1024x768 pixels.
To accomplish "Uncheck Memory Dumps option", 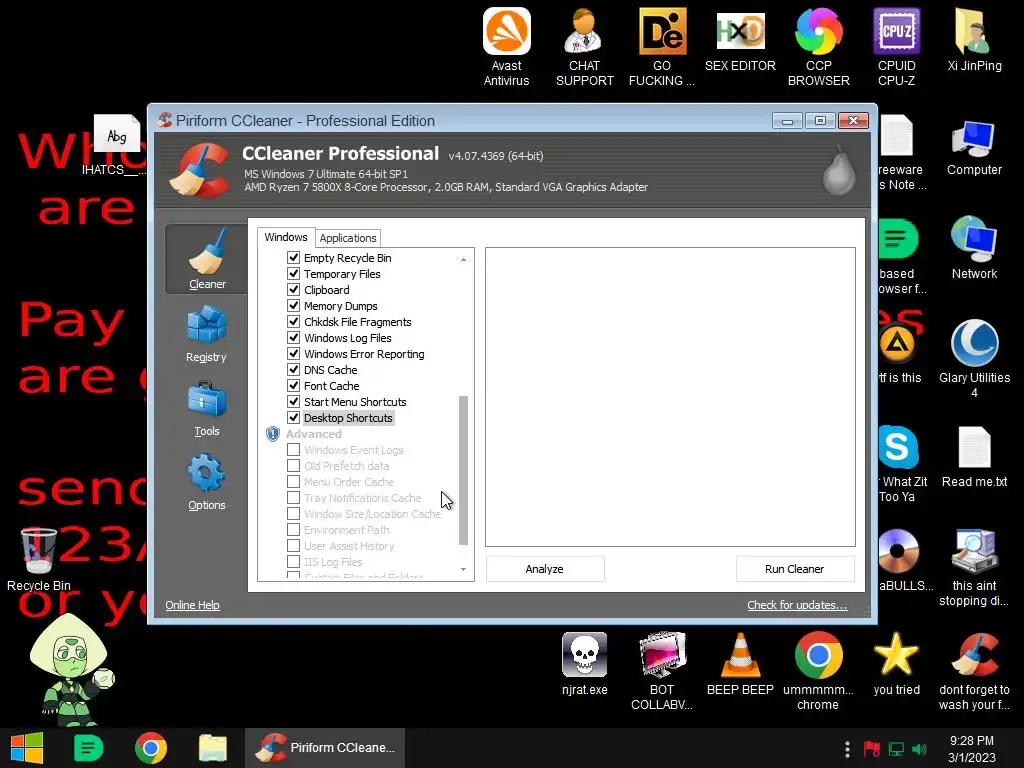I will tap(293, 306).
